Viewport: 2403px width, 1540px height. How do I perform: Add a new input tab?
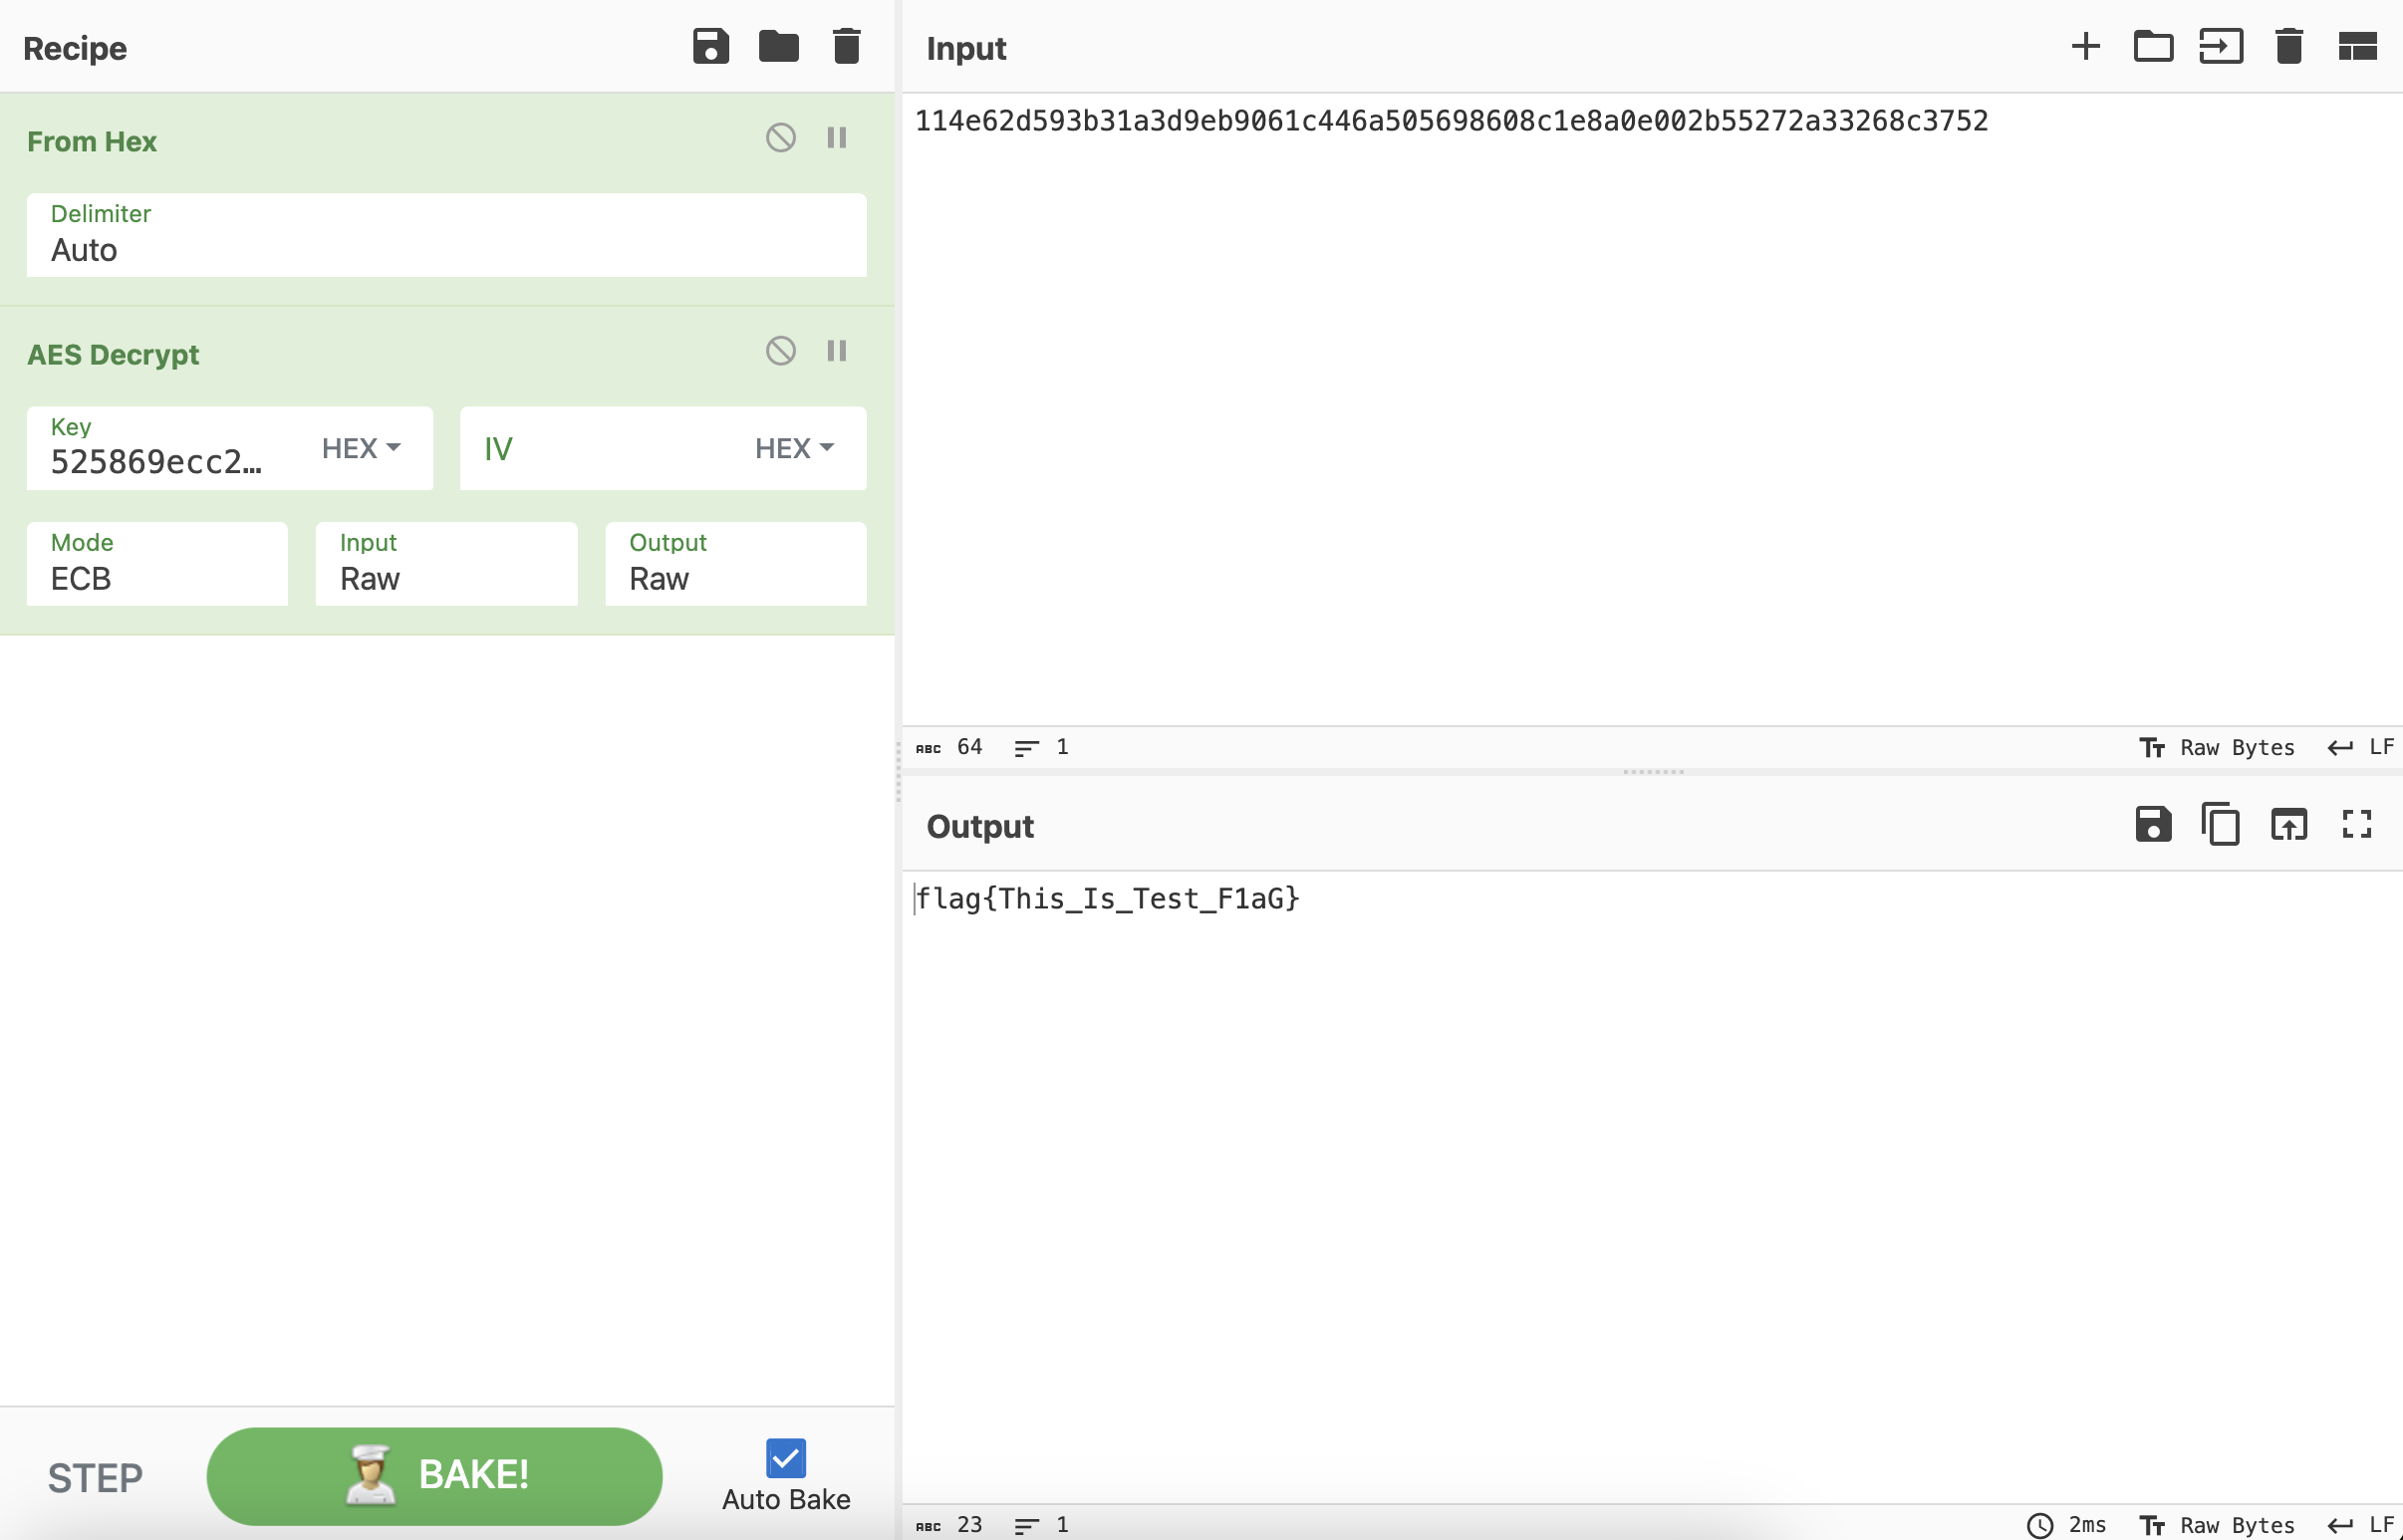coord(2085,47)
